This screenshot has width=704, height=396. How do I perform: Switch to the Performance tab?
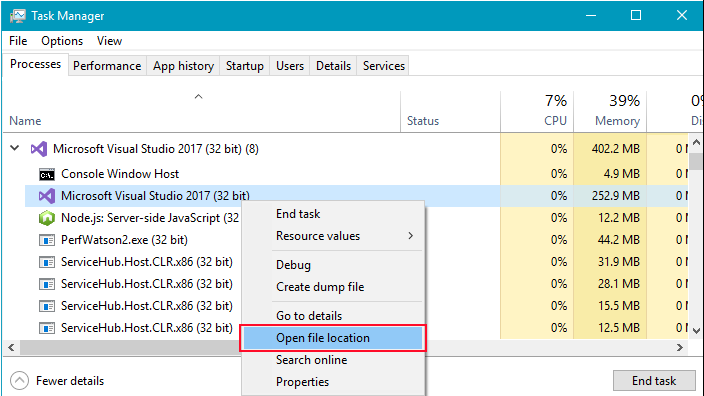107,66
